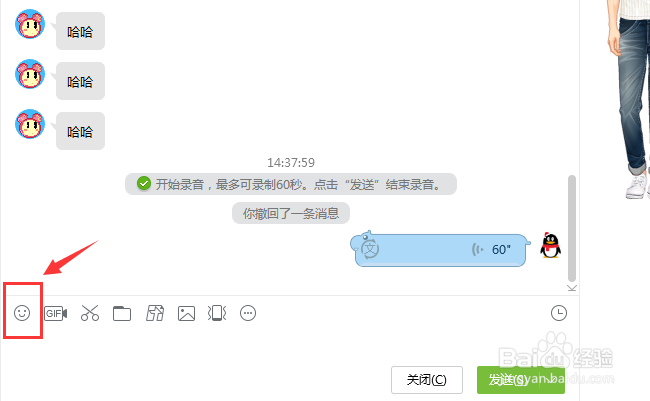Select the scissors screenshot tool
Image resolution: width=650 pixels, height=401 pixels.
click(90, 313)
